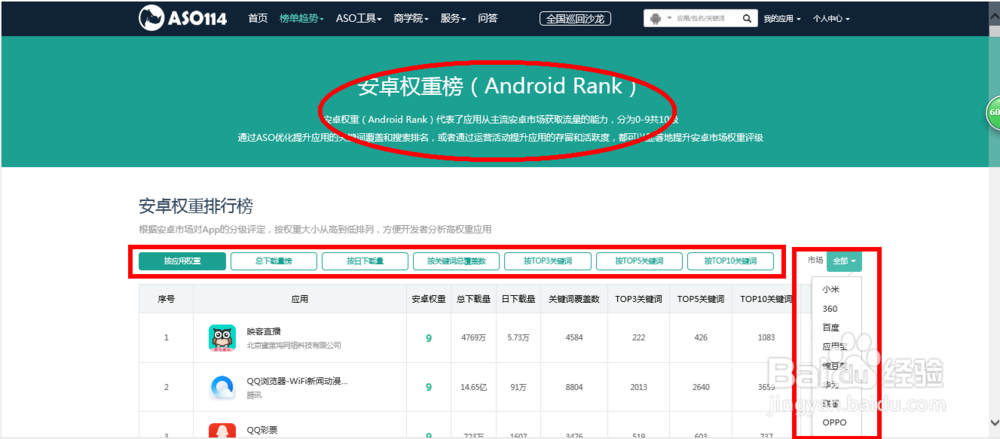Select the 按TOP10关键词 tab
1000x439 pixels.
[730, 261]
